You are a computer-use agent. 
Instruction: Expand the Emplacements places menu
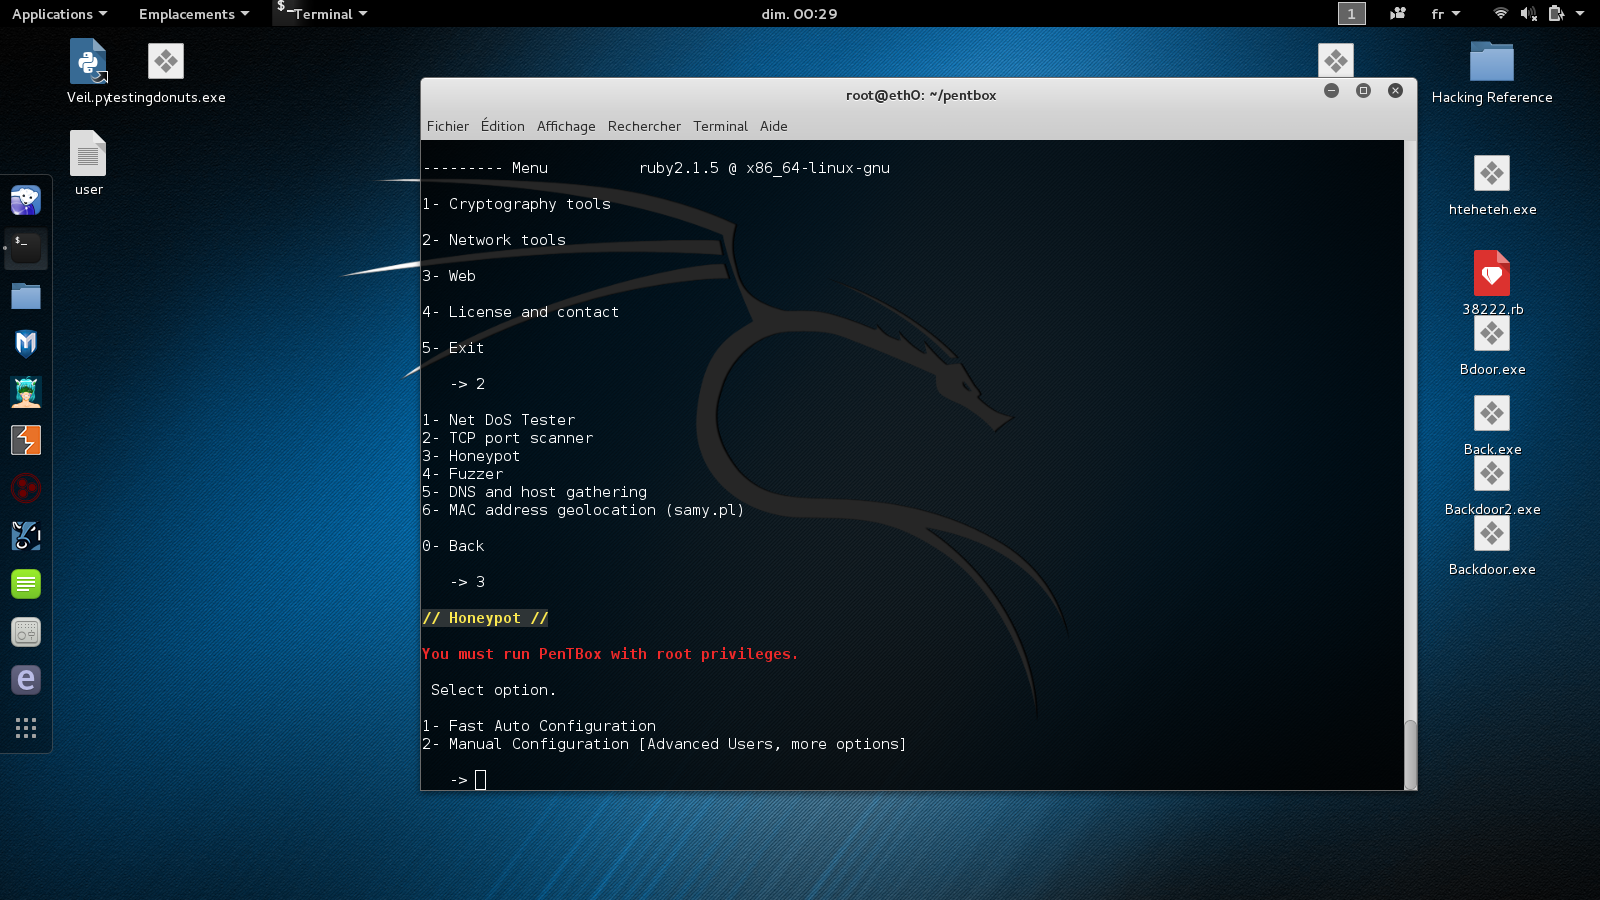coord(193,14)
